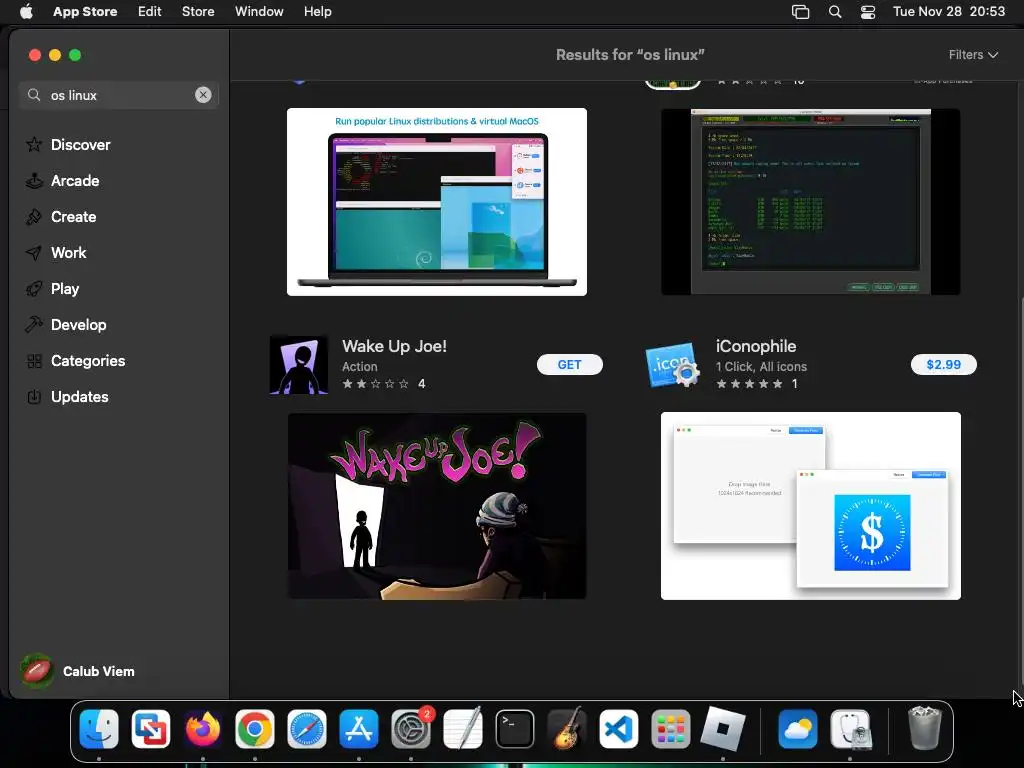Click the Stage Manager menu bar icon
This screenshot has width=1024, height=768.
click(x=801, y=12)
